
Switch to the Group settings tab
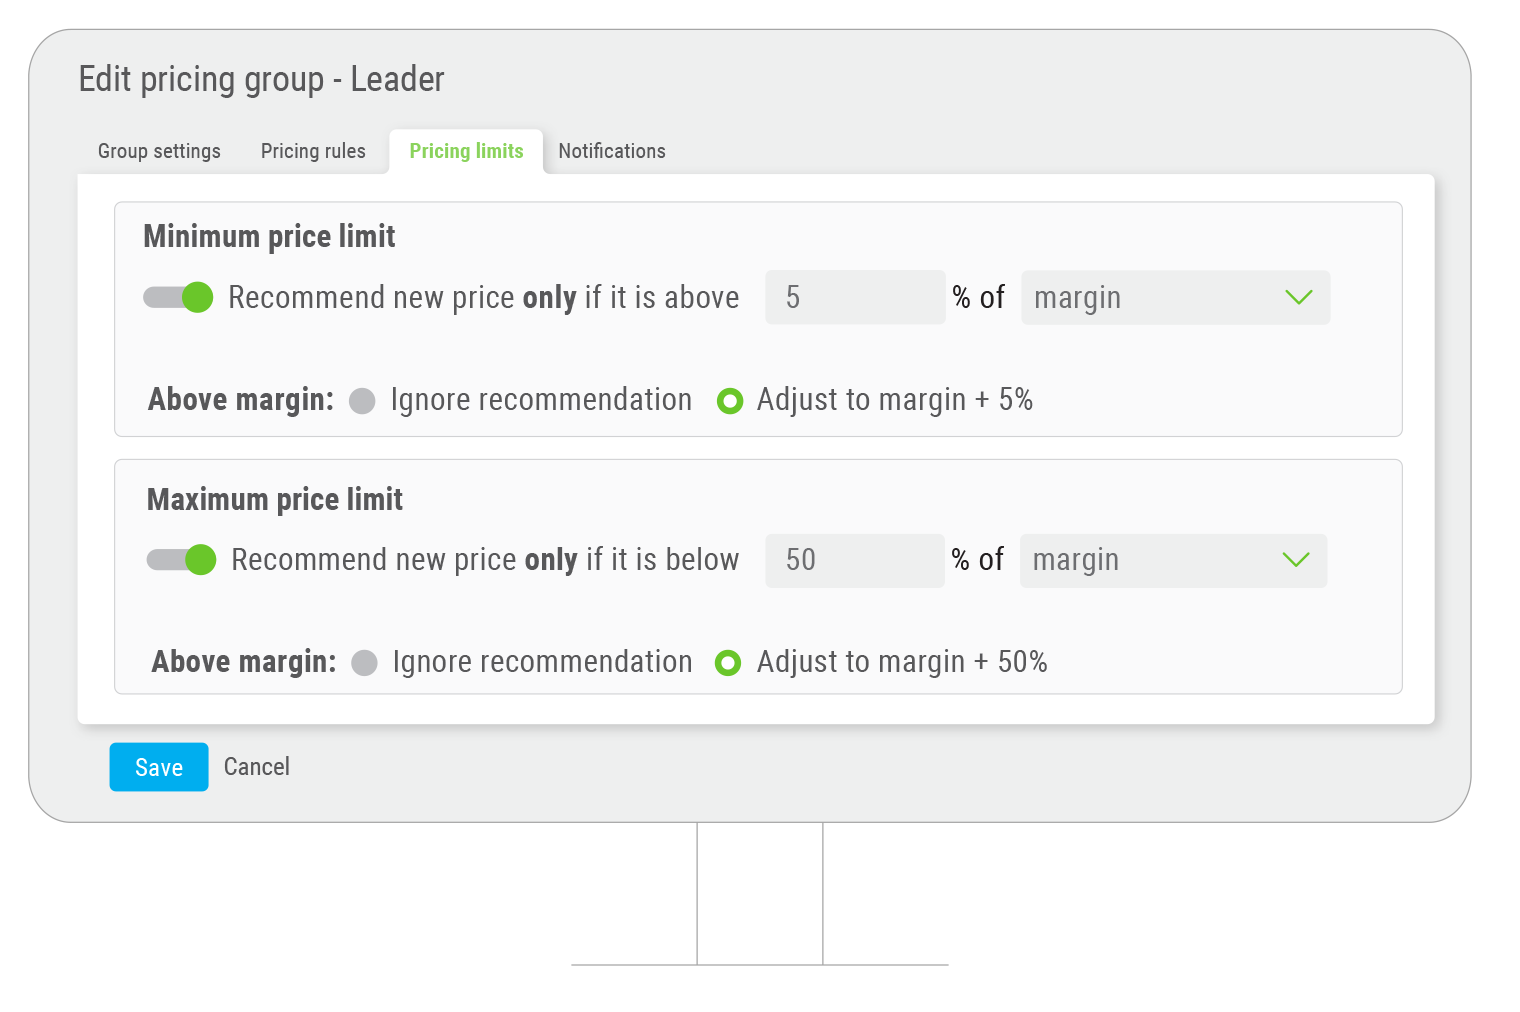(159, 151)
